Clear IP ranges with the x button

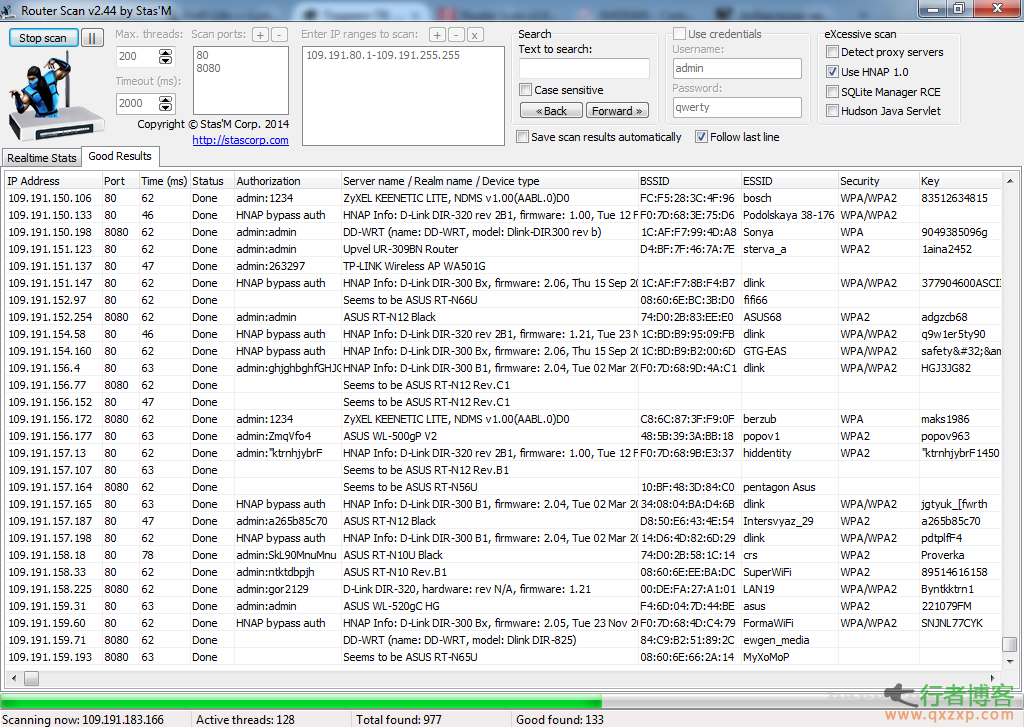[x=475, y=35]
